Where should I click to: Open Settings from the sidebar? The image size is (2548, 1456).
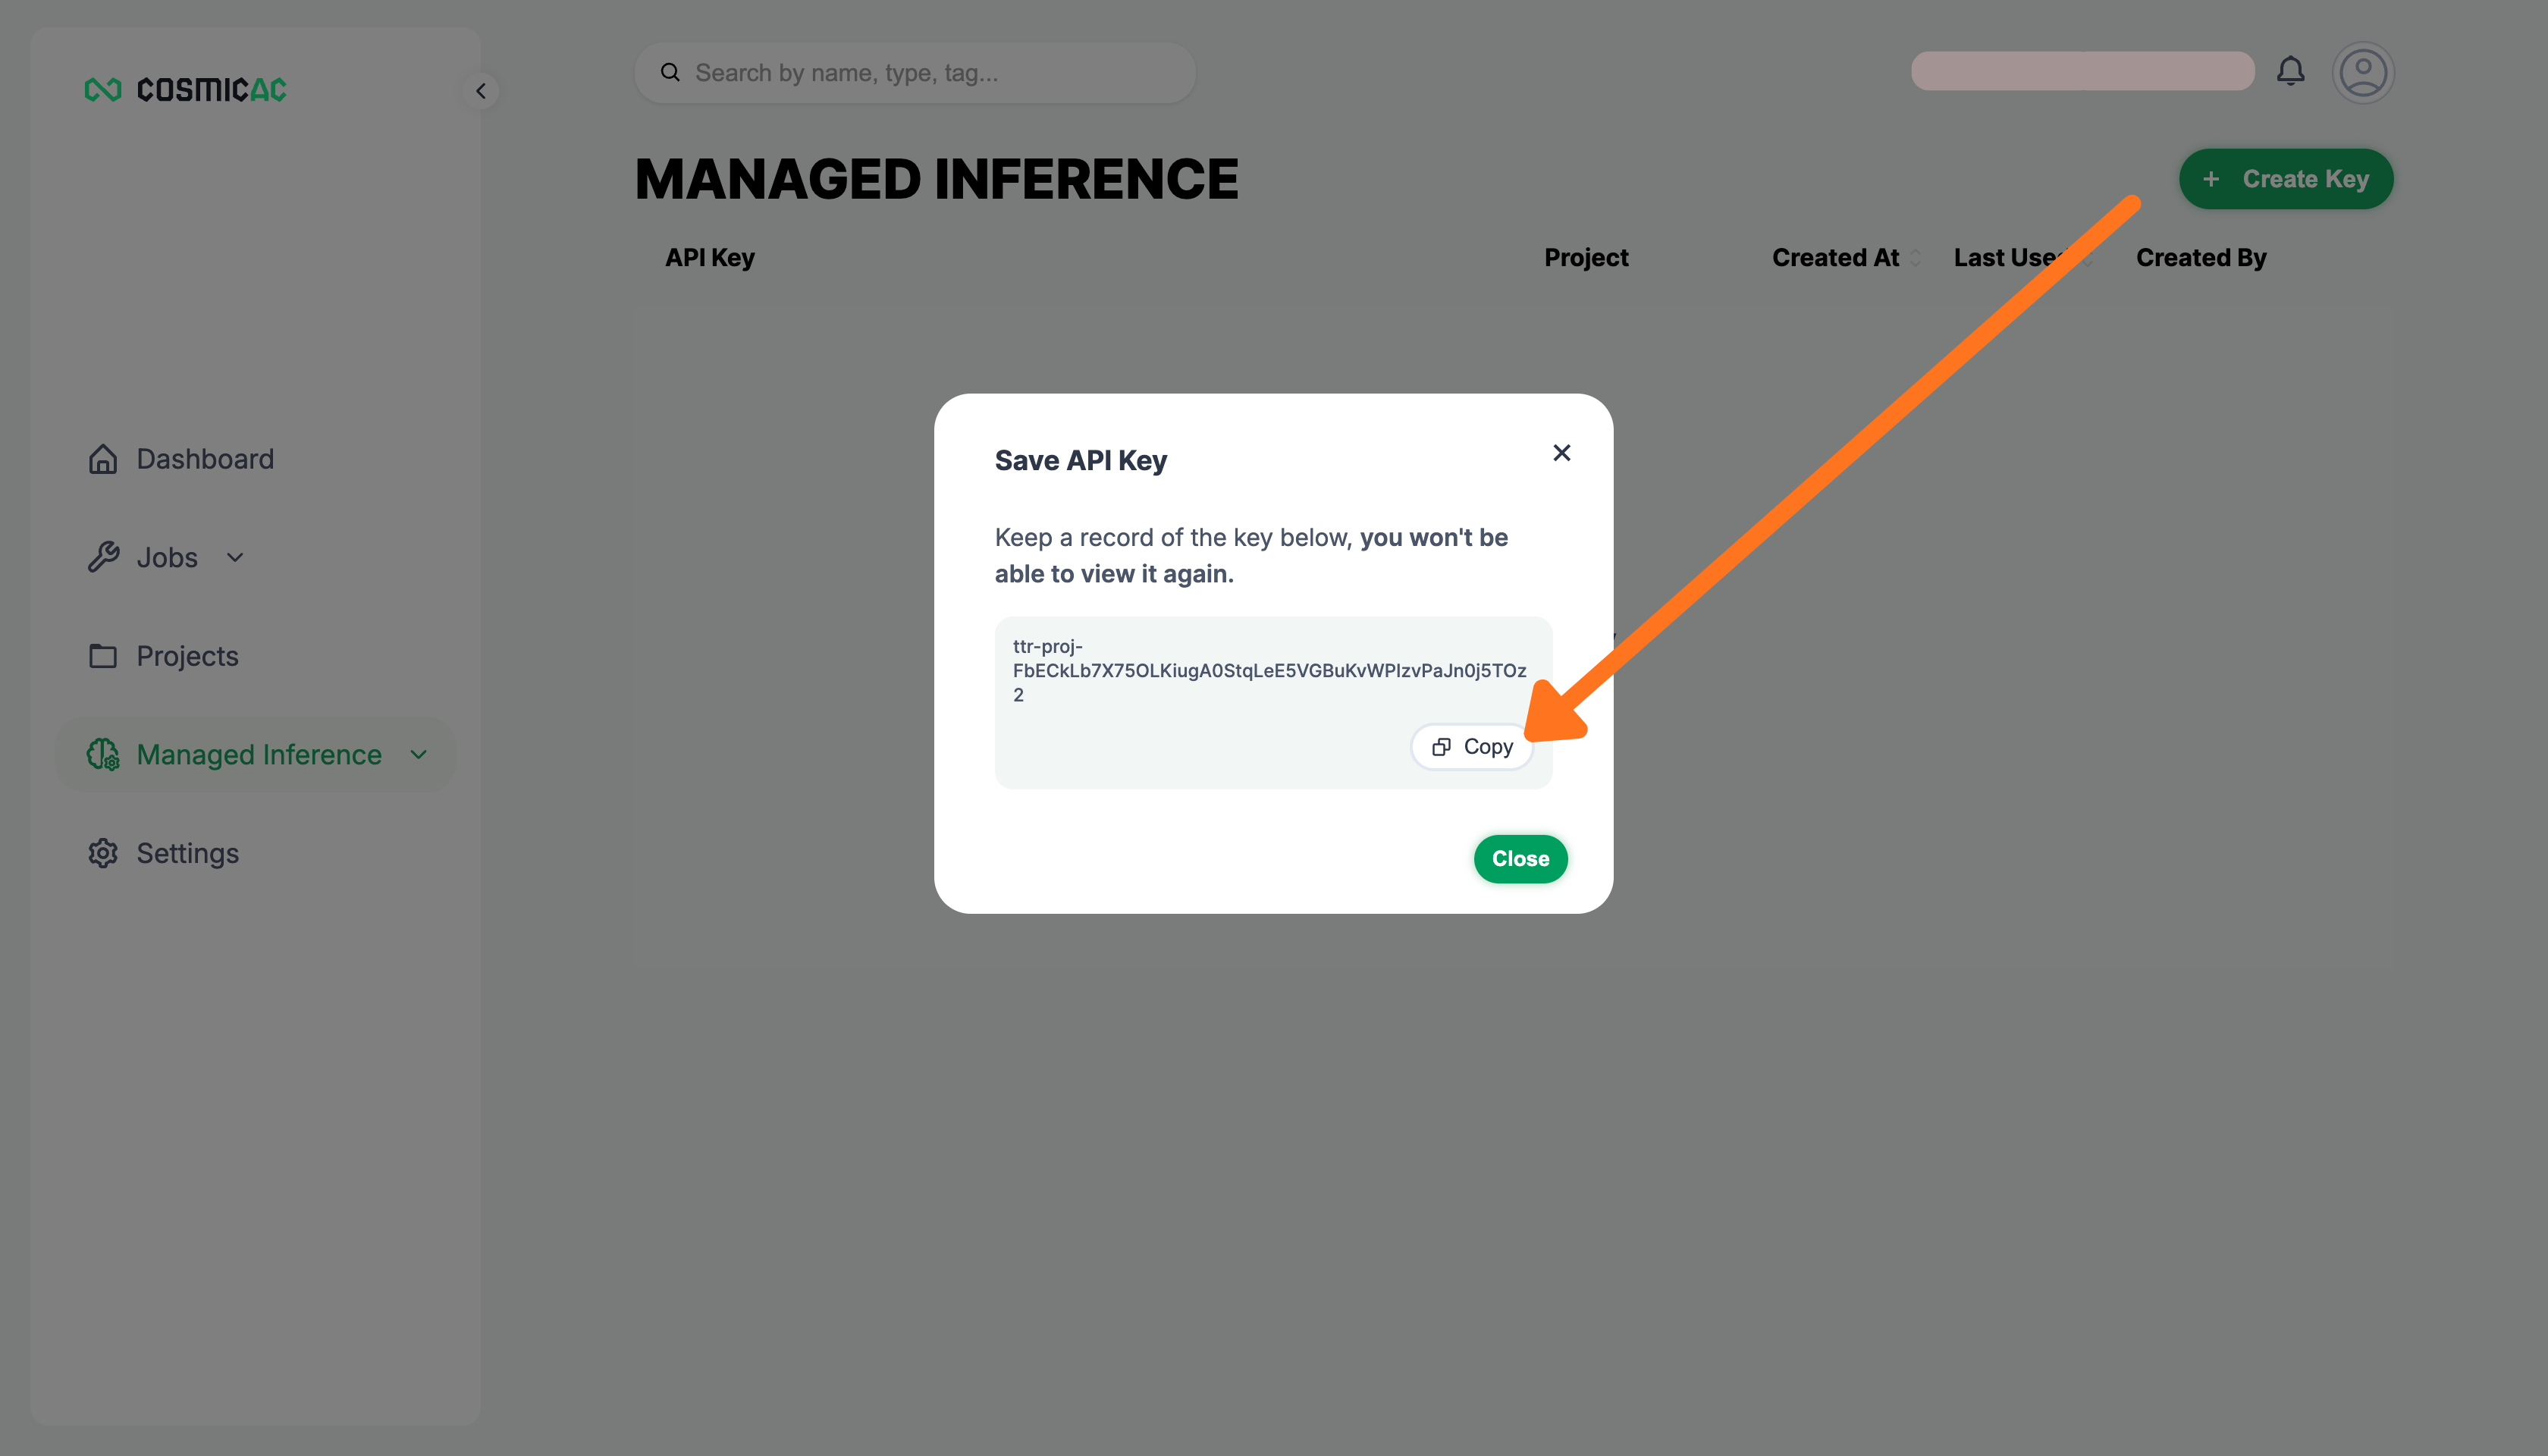[x=188, y=853]
